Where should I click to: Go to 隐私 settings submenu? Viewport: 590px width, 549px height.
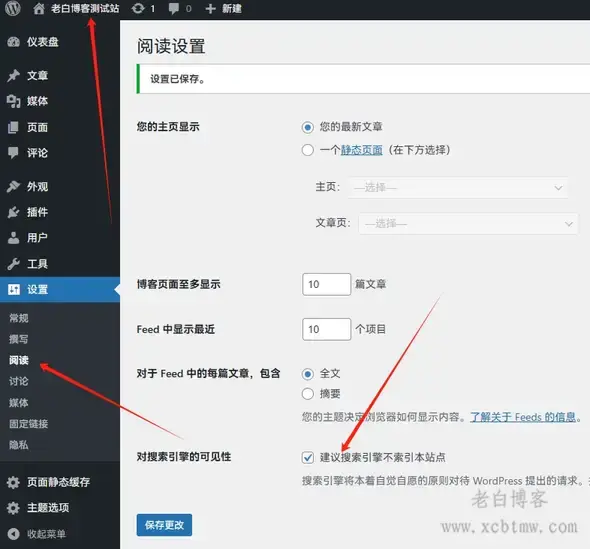pos(19,445)
